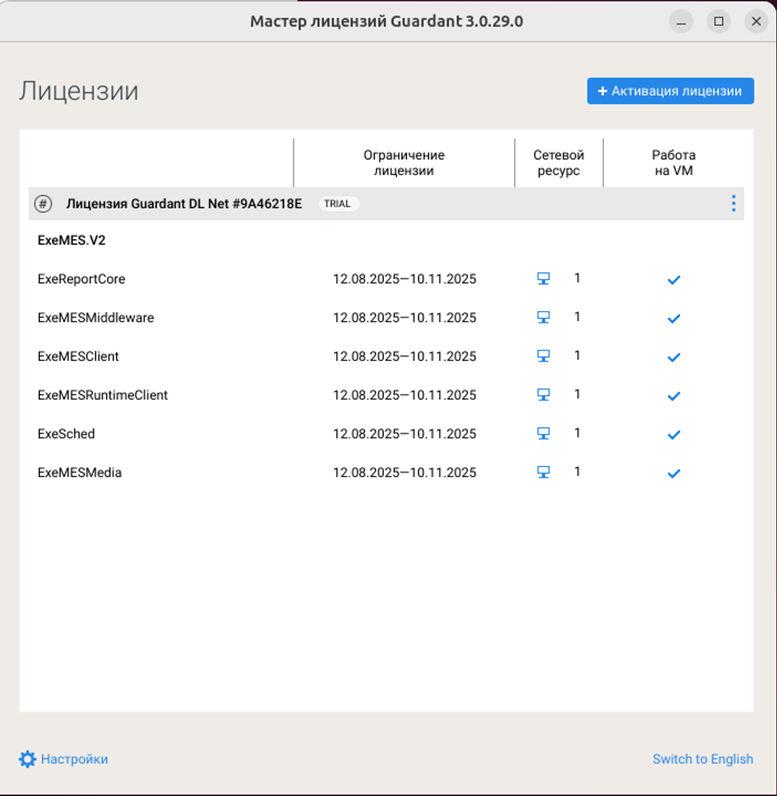Maximize the Мастер лицензий Guardant window
This screenshot has width=777, height=796.
[x=719, y=21]
